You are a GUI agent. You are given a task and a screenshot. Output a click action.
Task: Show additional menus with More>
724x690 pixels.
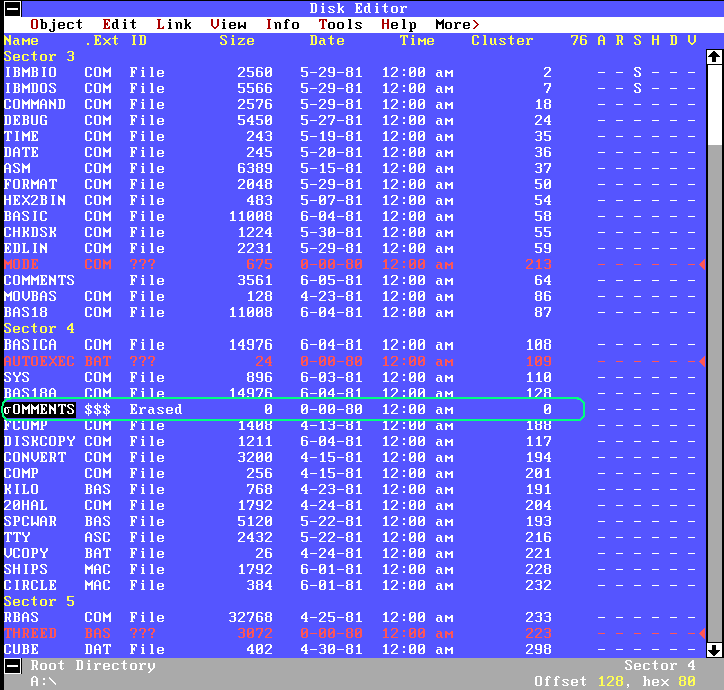457,24
